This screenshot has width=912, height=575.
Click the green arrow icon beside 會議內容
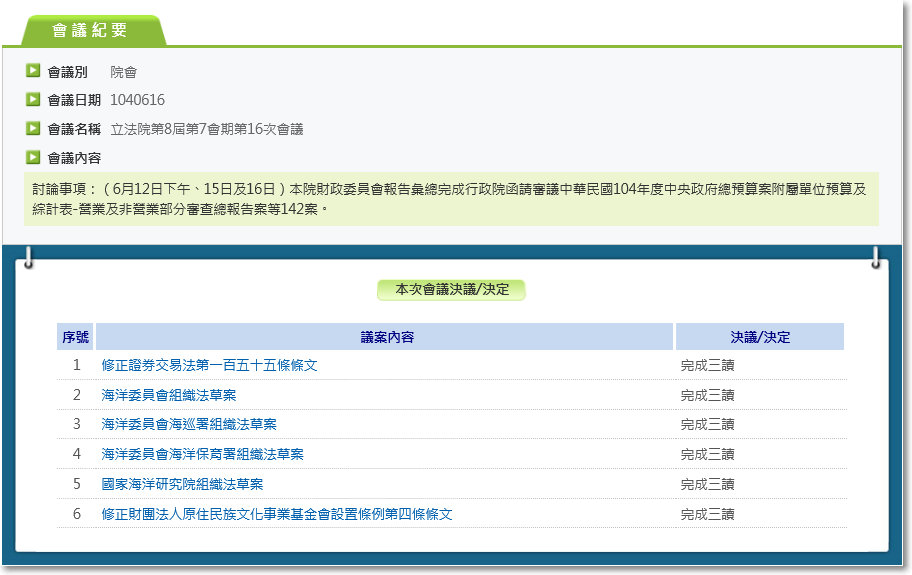click(x=33, y=157)
